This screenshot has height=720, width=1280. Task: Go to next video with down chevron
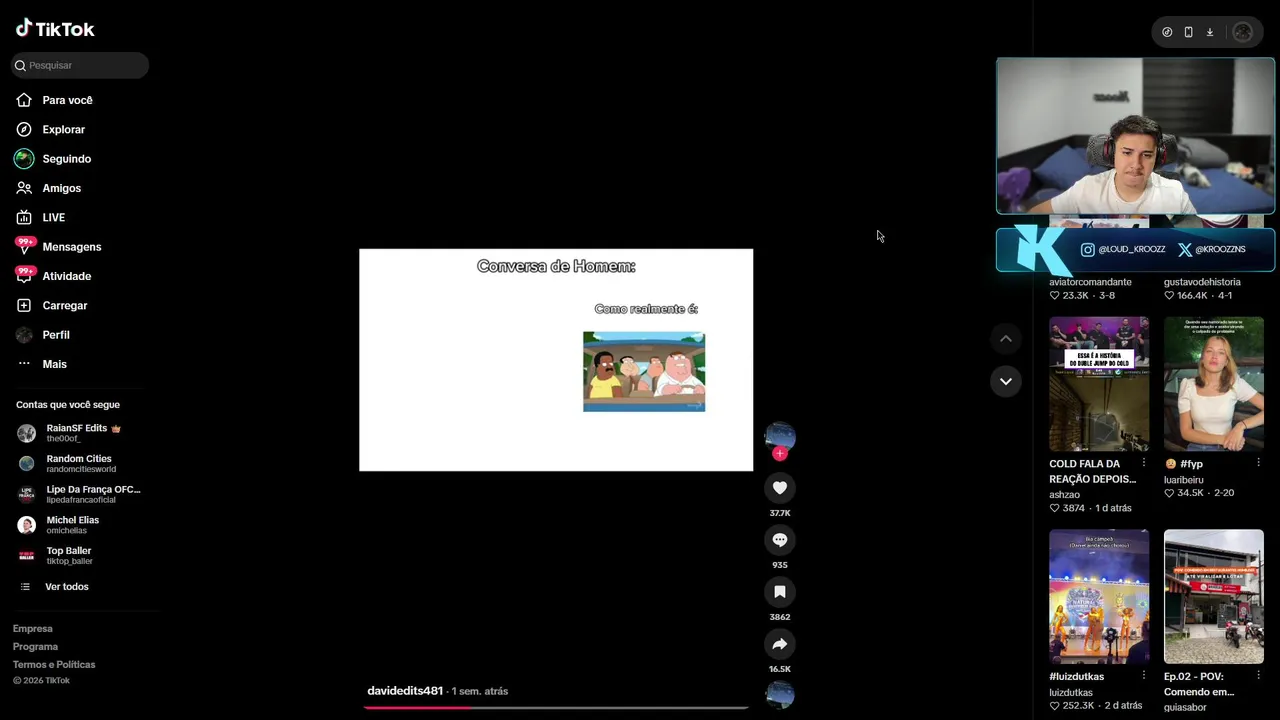1006,381
